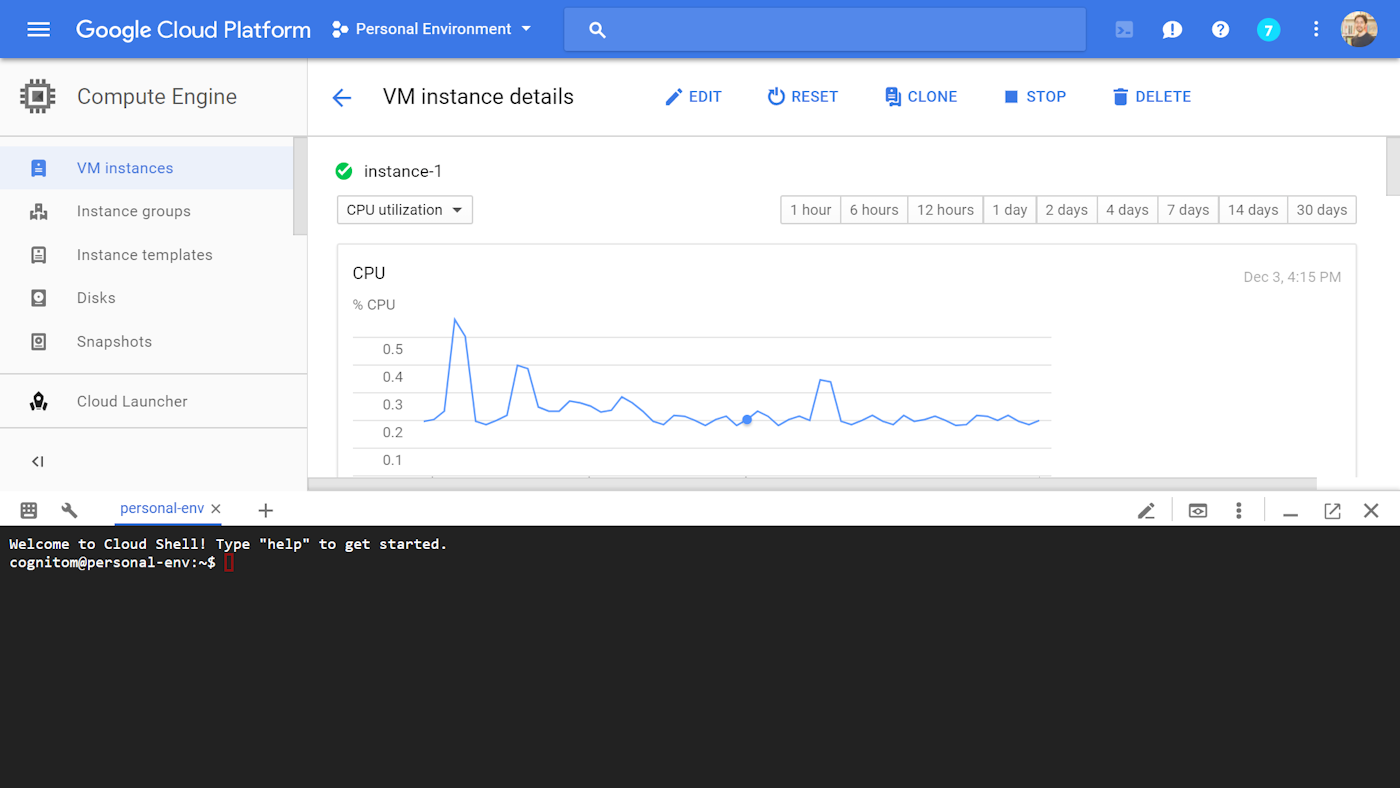Open the user account avatar
This screenshot has height=788, width=1400.
coord(1359,29)
